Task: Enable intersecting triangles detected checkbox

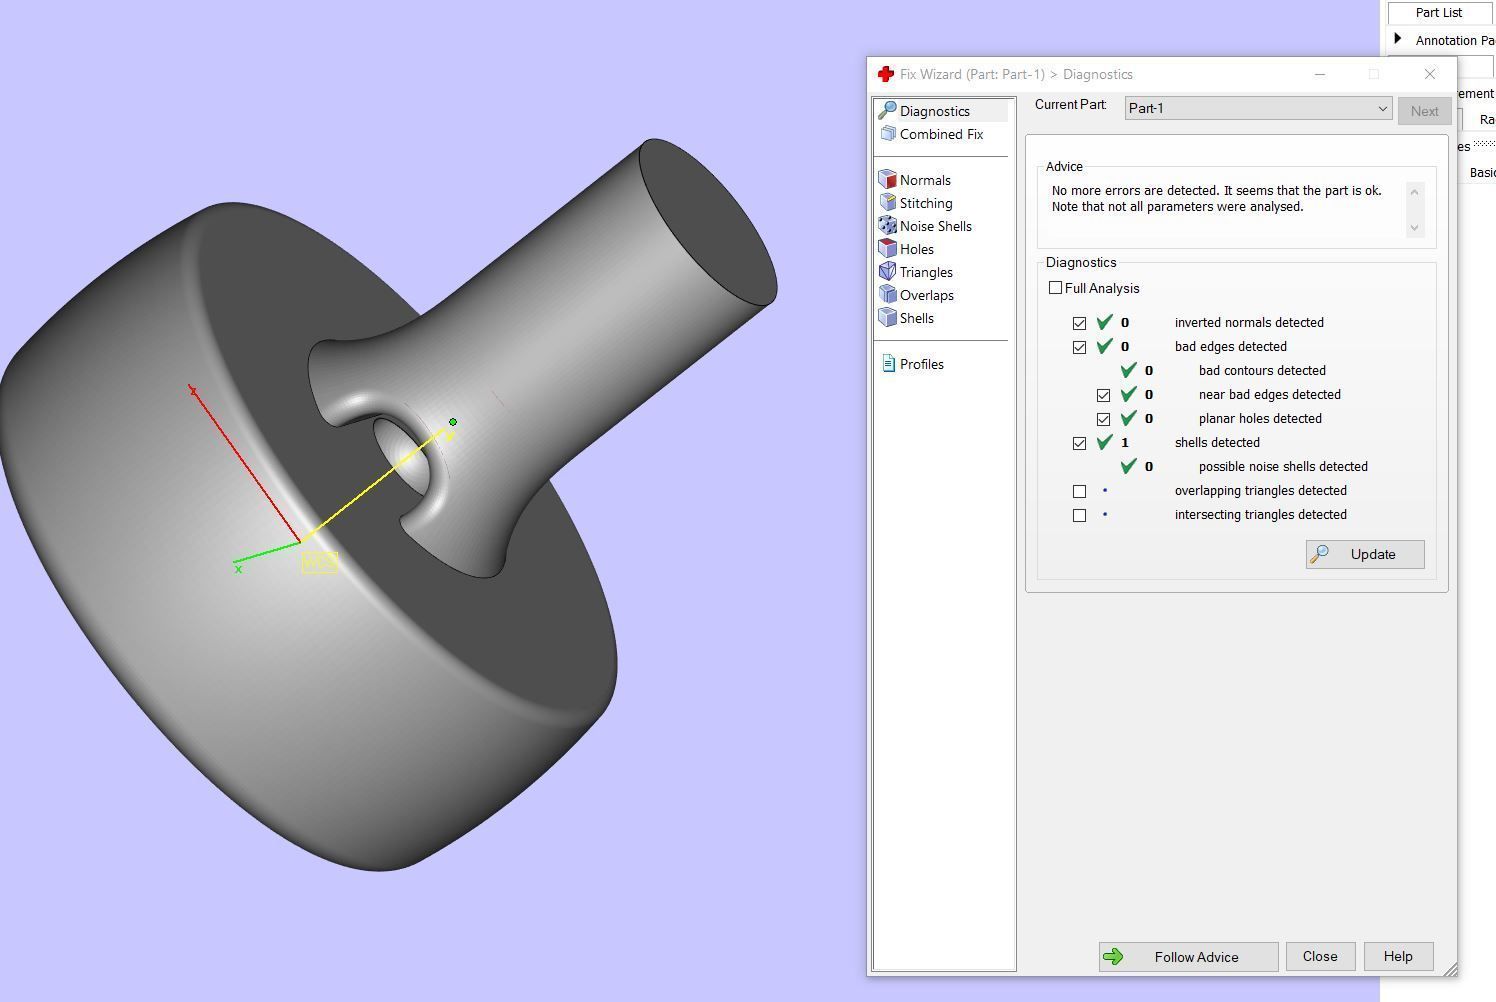Action: (1079, 515)
